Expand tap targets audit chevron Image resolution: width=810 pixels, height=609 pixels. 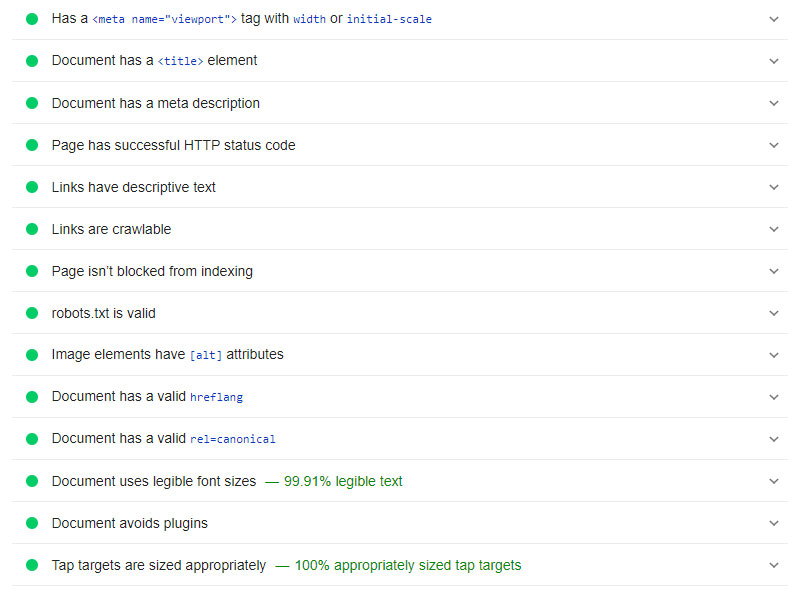773,565
